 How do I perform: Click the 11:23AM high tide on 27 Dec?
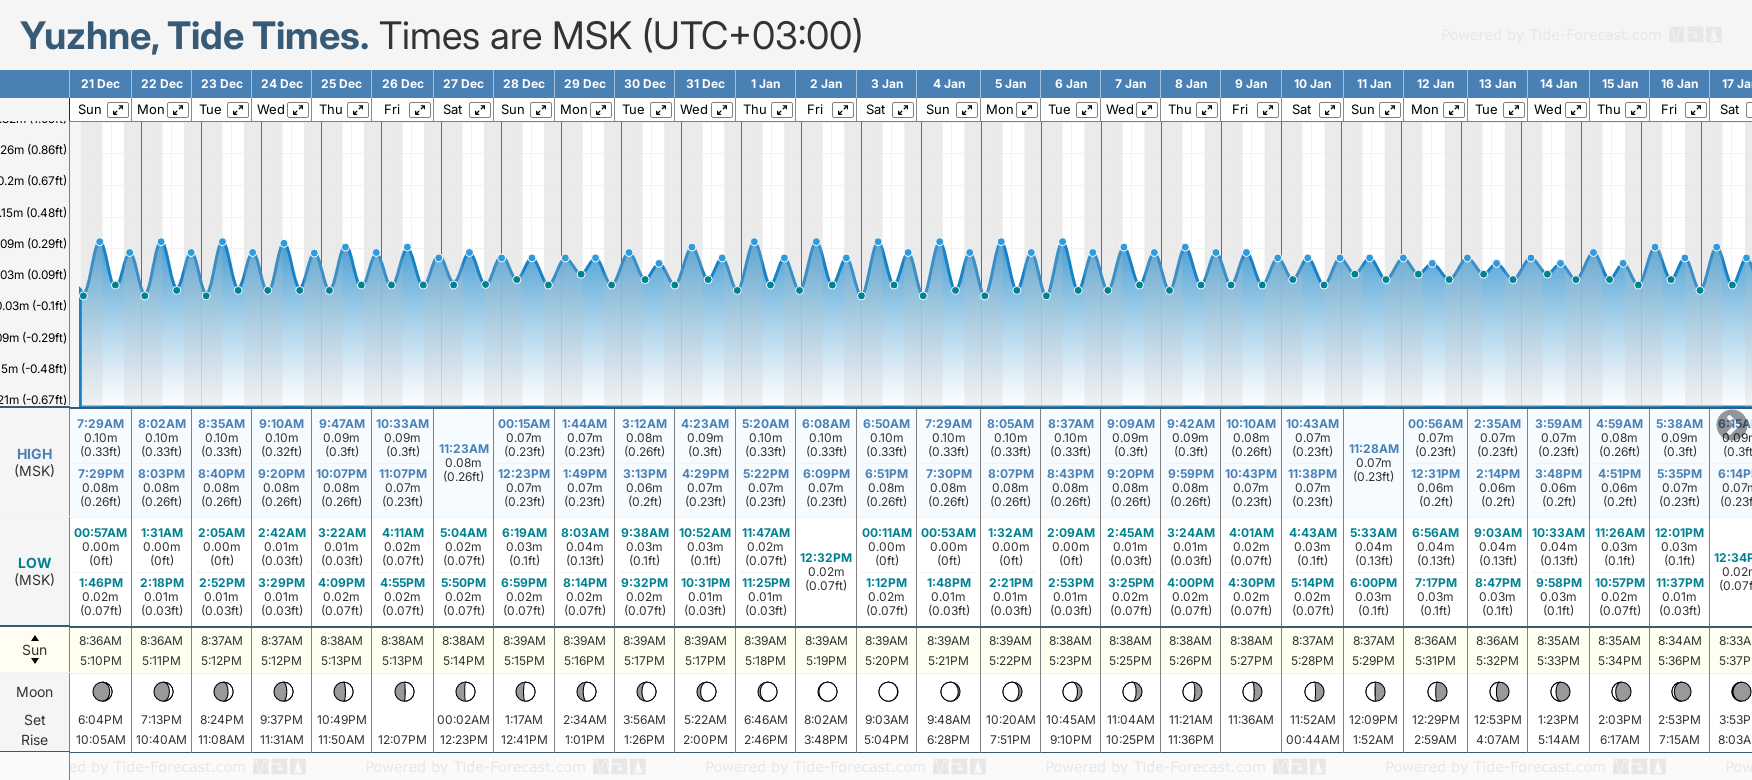[463, 449]
